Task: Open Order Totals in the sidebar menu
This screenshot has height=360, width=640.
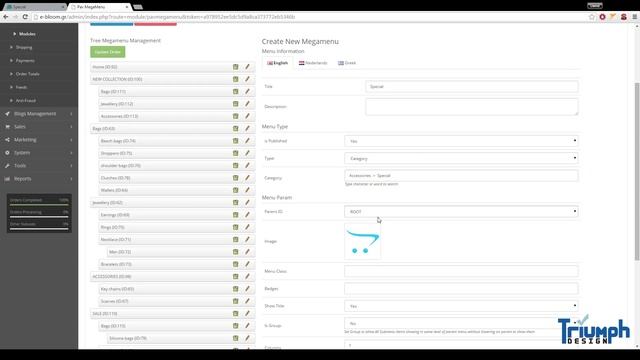Action: (28, 74)
